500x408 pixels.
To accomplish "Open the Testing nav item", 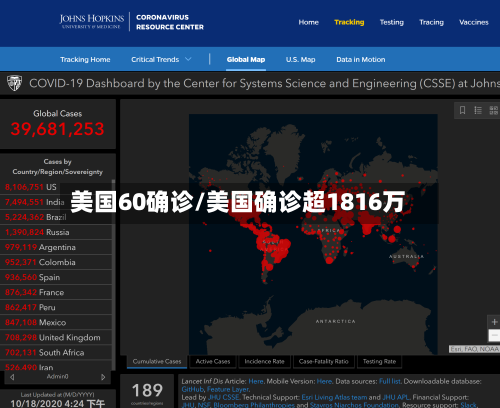I will 392,22.
